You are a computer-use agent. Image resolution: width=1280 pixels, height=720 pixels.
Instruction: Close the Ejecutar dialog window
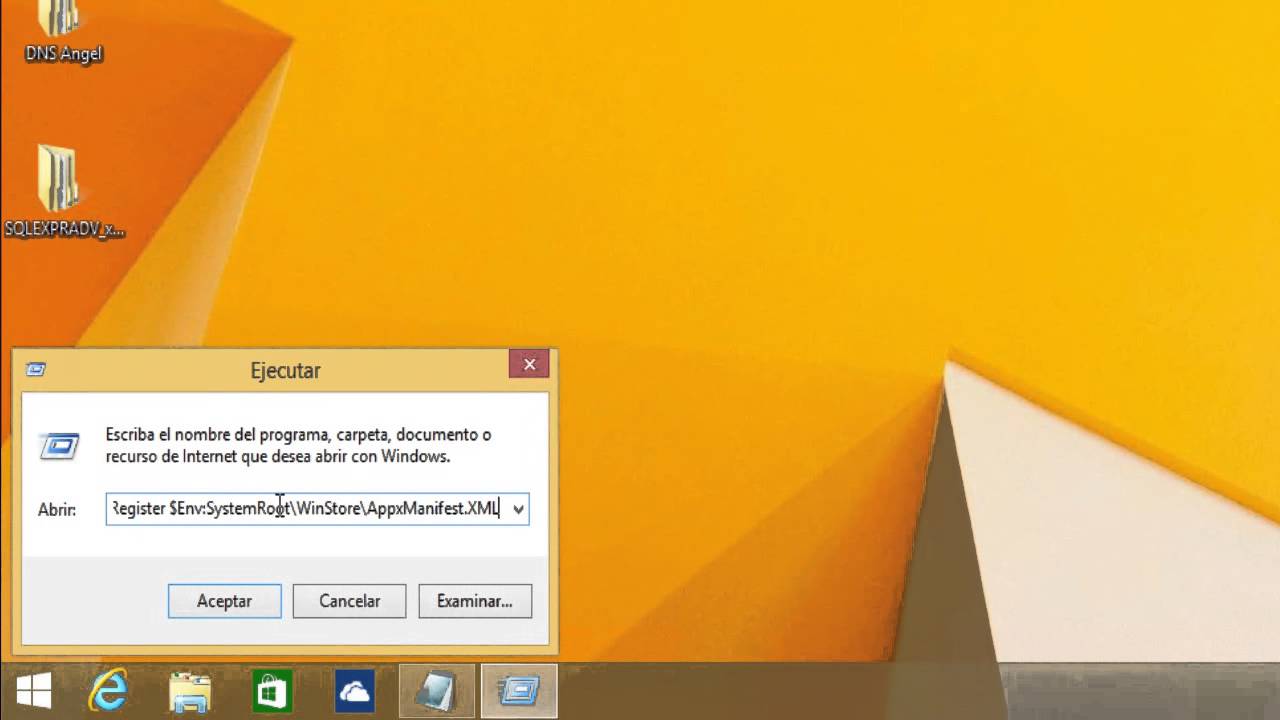[529, 364]
